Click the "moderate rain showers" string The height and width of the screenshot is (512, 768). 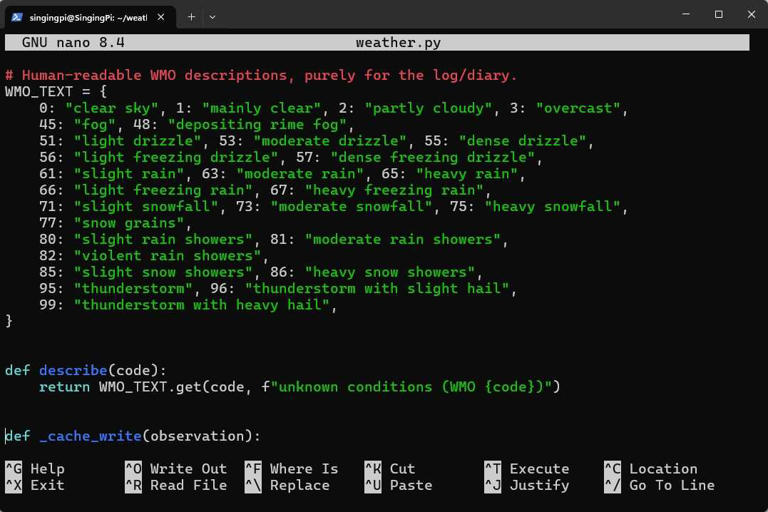click(403, 240)
